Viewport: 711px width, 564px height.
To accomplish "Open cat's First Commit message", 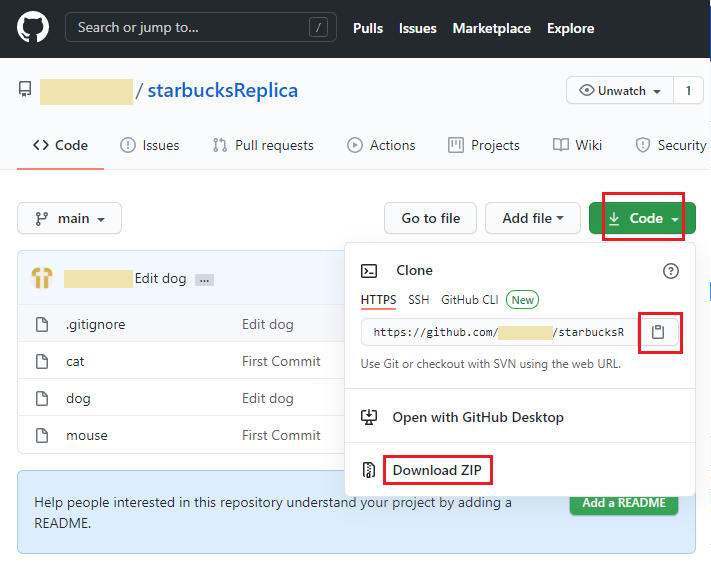I will (281, 361).
